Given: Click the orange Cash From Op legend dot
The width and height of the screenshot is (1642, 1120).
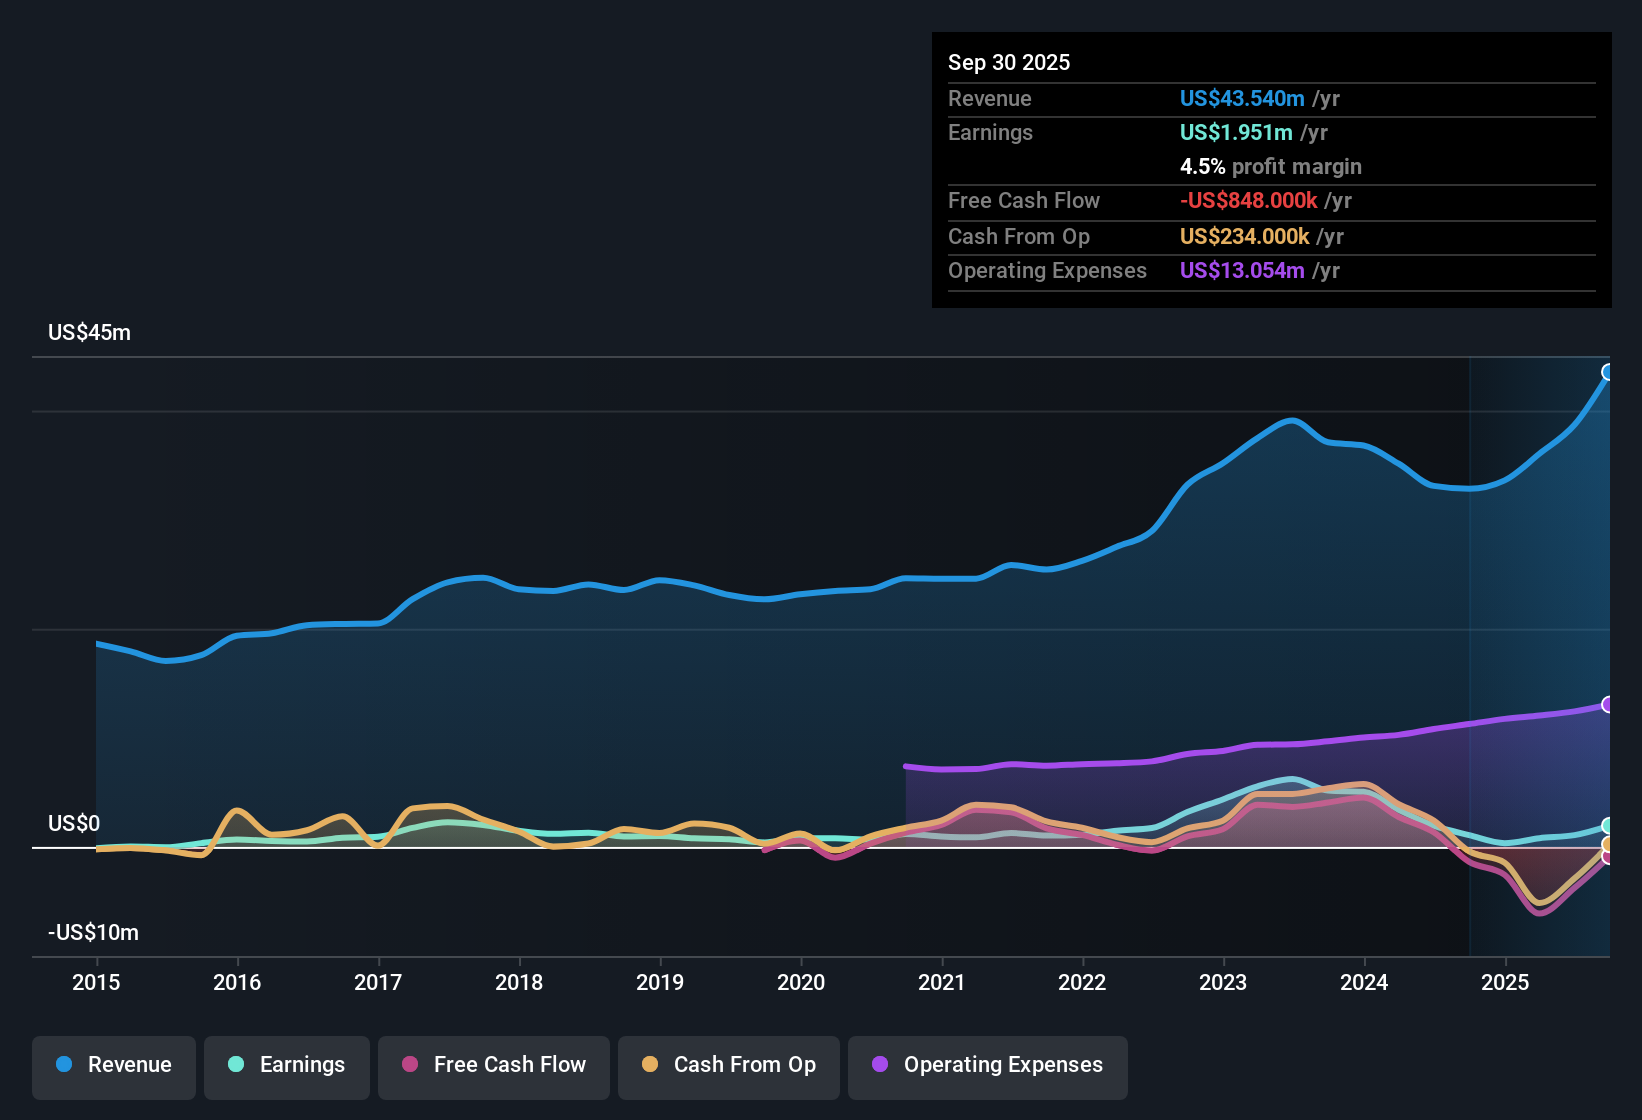Looking at the screenshot, I should (x=650, y=1065).
